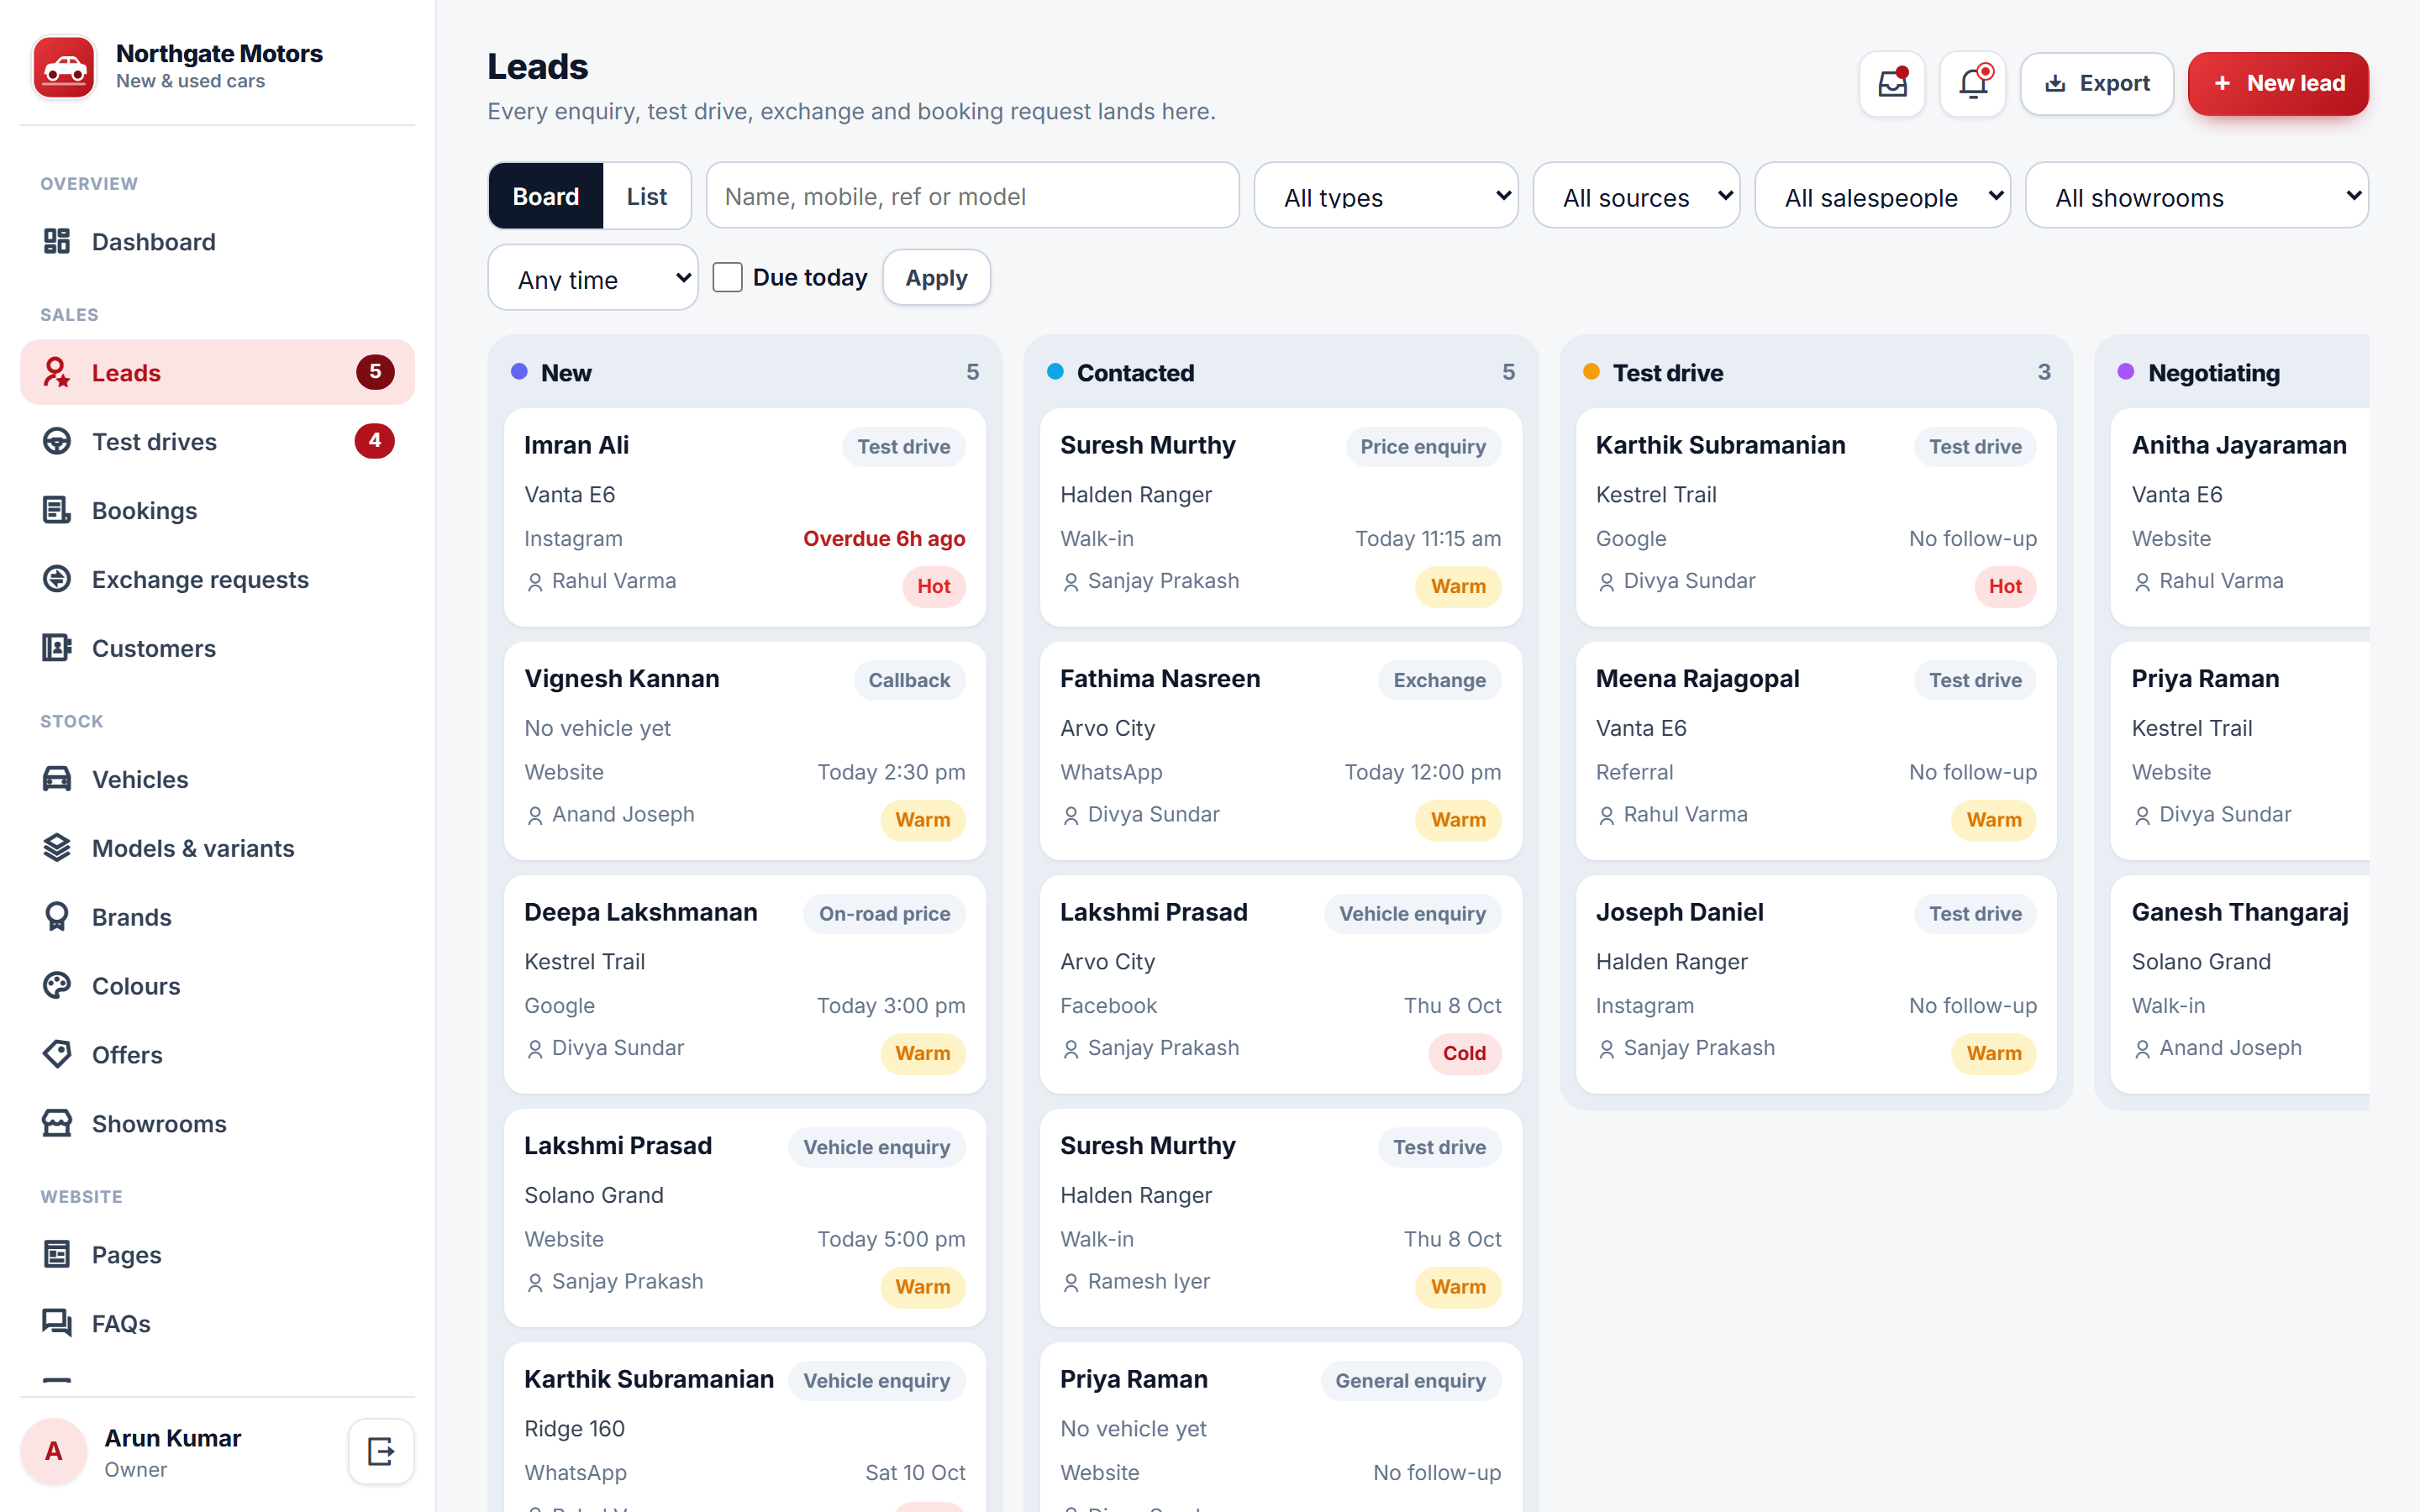This screenshot has height=1512, width=2420.
Task: Click On-road price tag on Deepa Lakshmanan
Action: [884, 913]
